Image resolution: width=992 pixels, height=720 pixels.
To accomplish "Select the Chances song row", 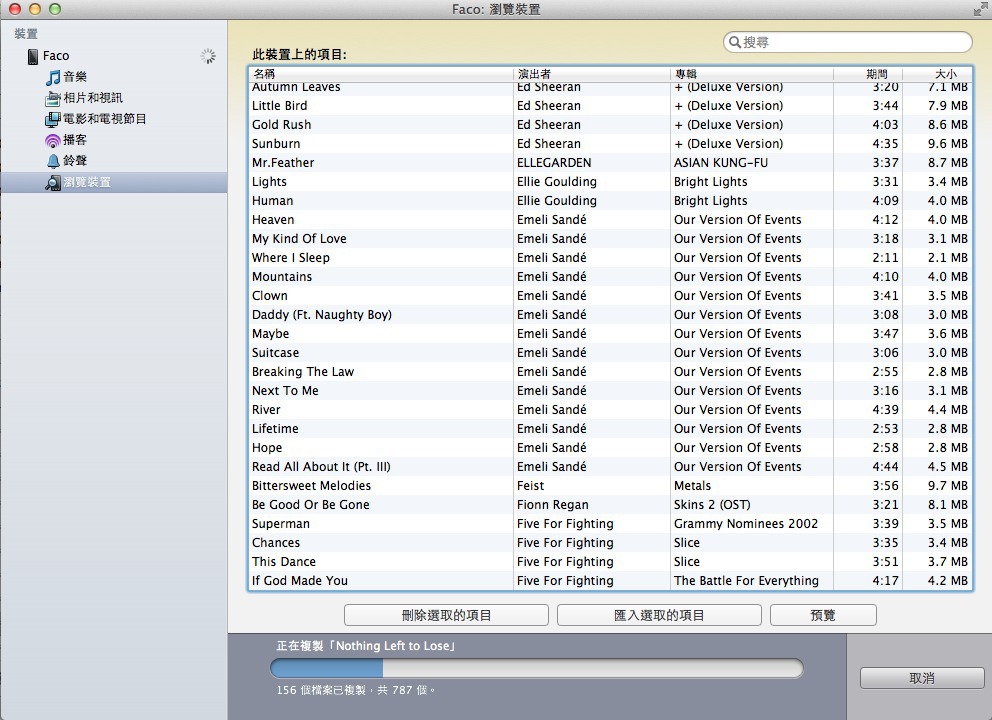I will (x=611, y=542).
